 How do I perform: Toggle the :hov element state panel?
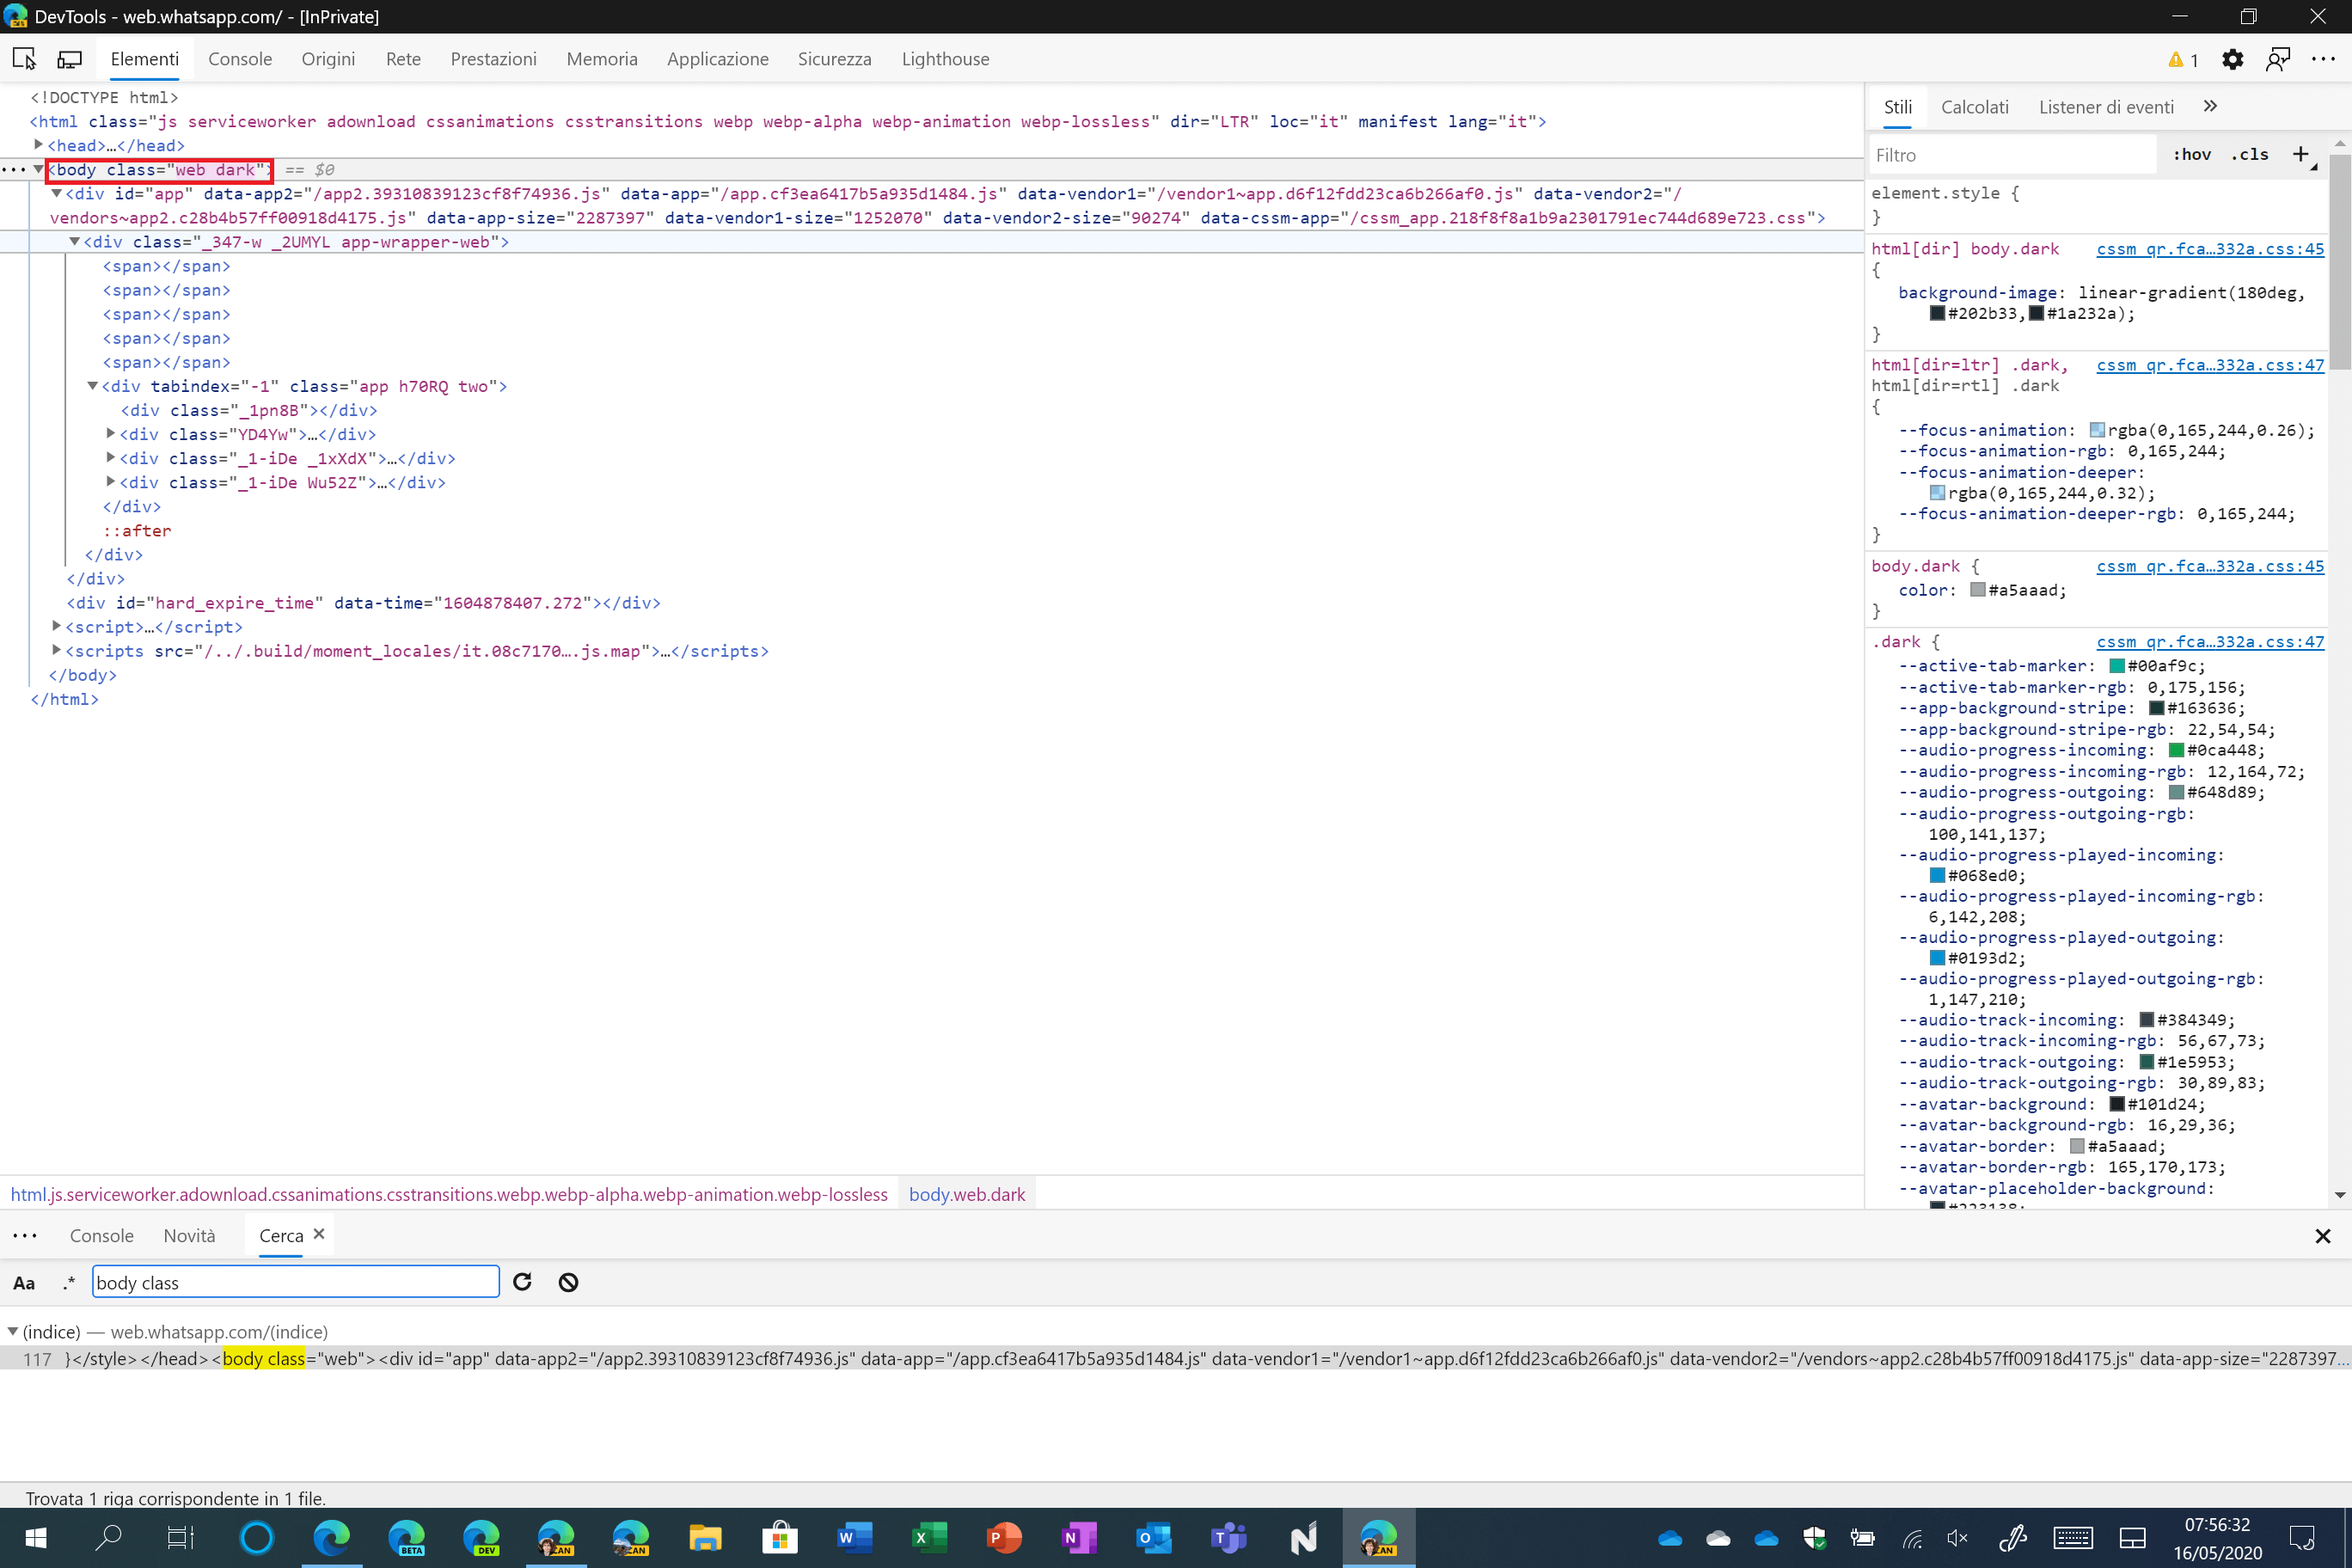coord(2192,154)
